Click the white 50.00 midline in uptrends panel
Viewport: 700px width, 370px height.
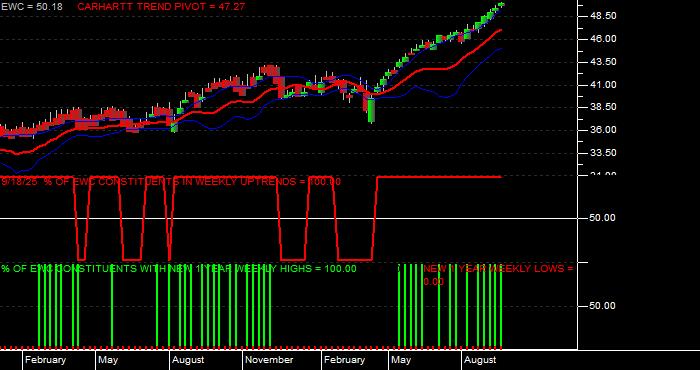click(x=288, y=218)
